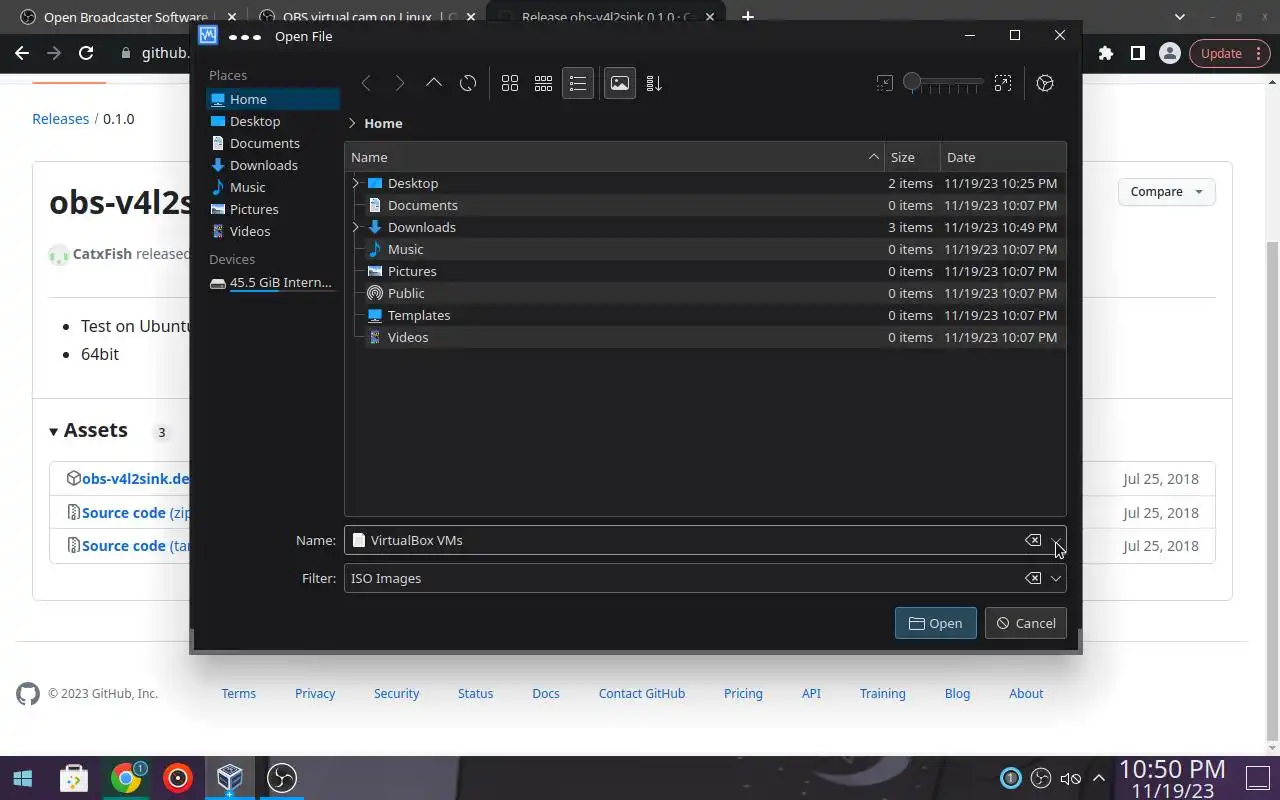1280x800 pixels.
Task: Sort the file list by Size column
Action: (x=912, y=157)
